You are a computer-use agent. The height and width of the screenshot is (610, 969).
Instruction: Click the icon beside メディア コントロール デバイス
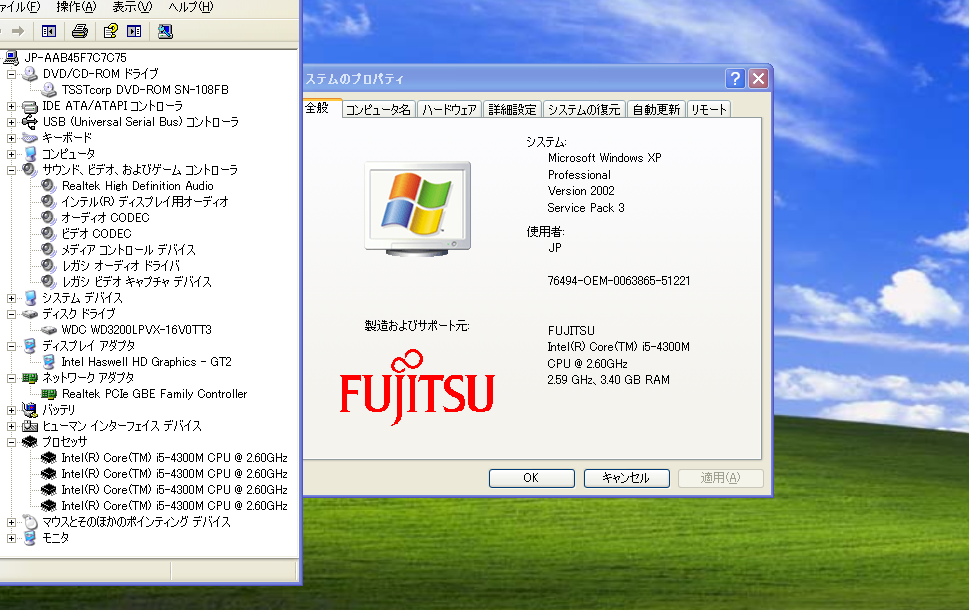49,250
